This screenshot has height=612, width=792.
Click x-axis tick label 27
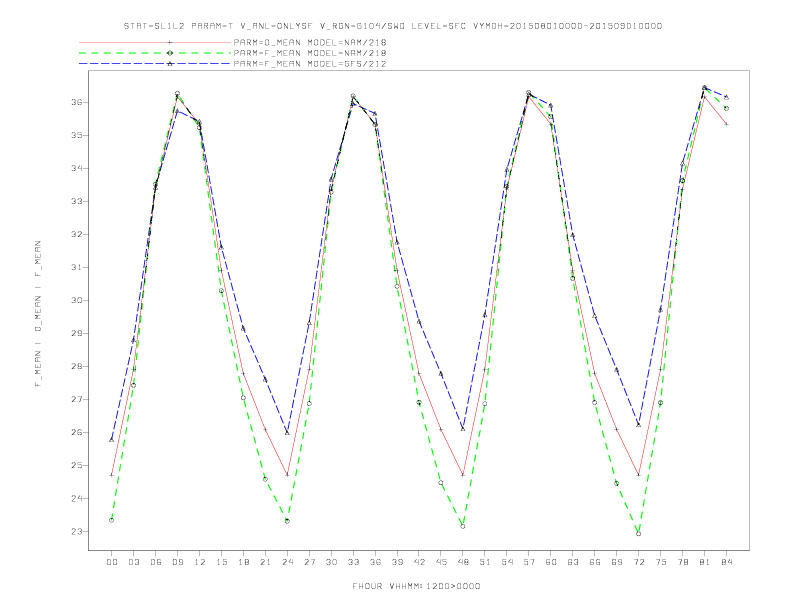click(x=309, y=562)
